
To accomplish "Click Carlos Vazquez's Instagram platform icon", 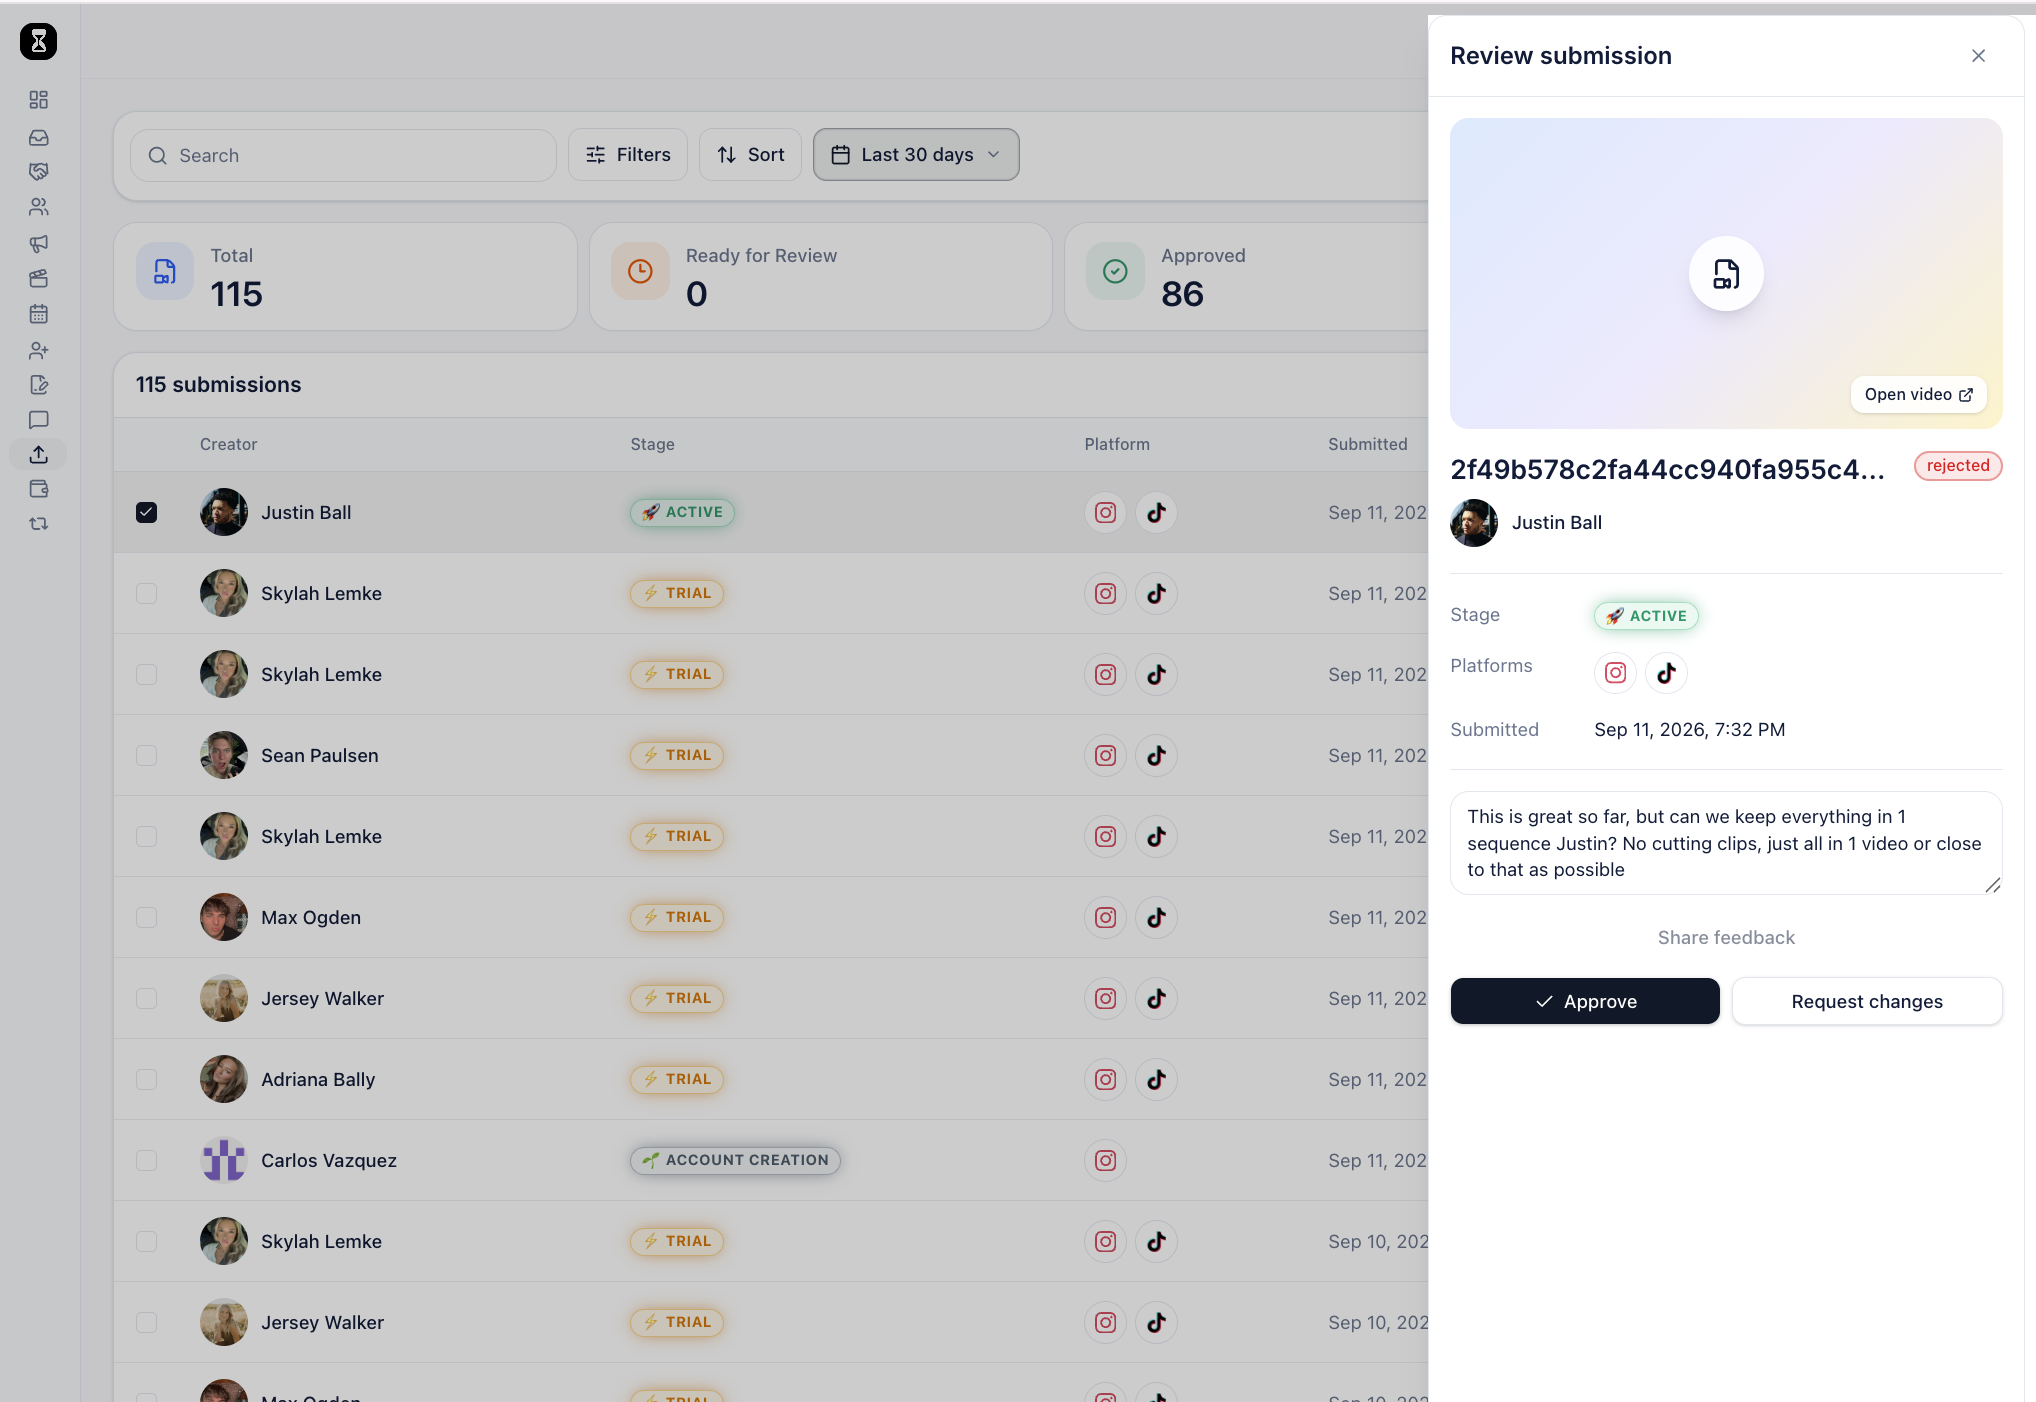I will pyautogui.click(x=1105, y=1160).
